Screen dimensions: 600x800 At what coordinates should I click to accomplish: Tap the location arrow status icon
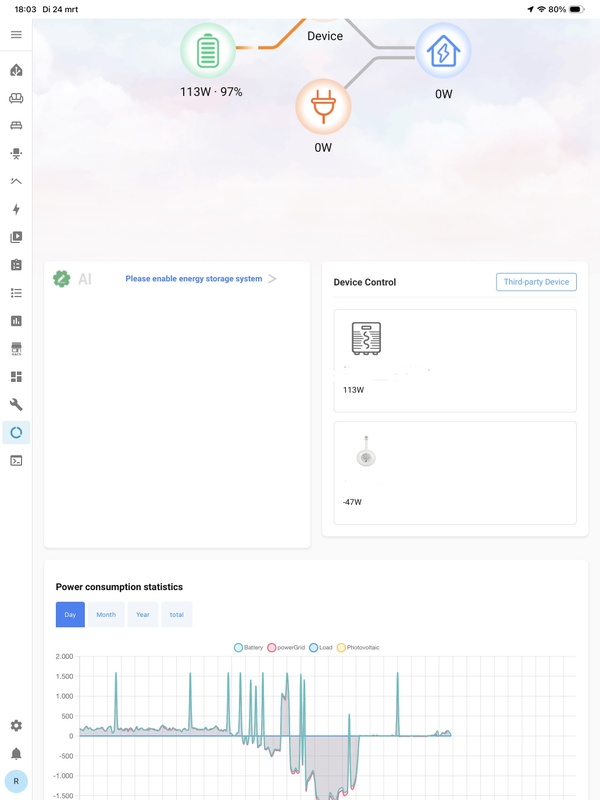point(531,9)
